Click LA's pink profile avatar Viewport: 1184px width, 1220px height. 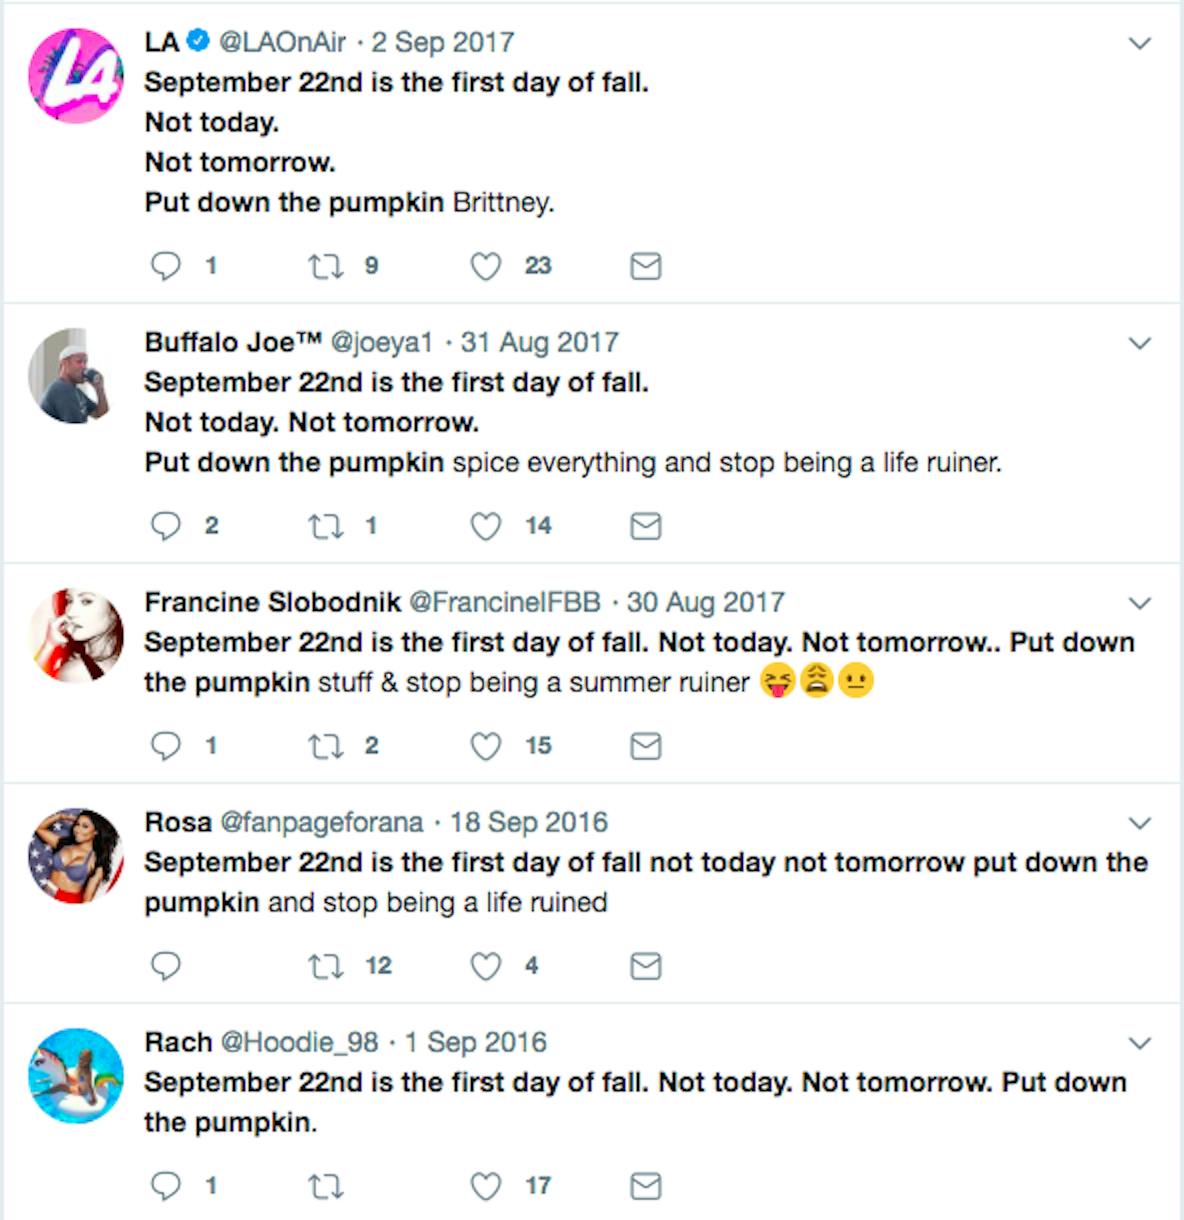[x=76, y=76]
